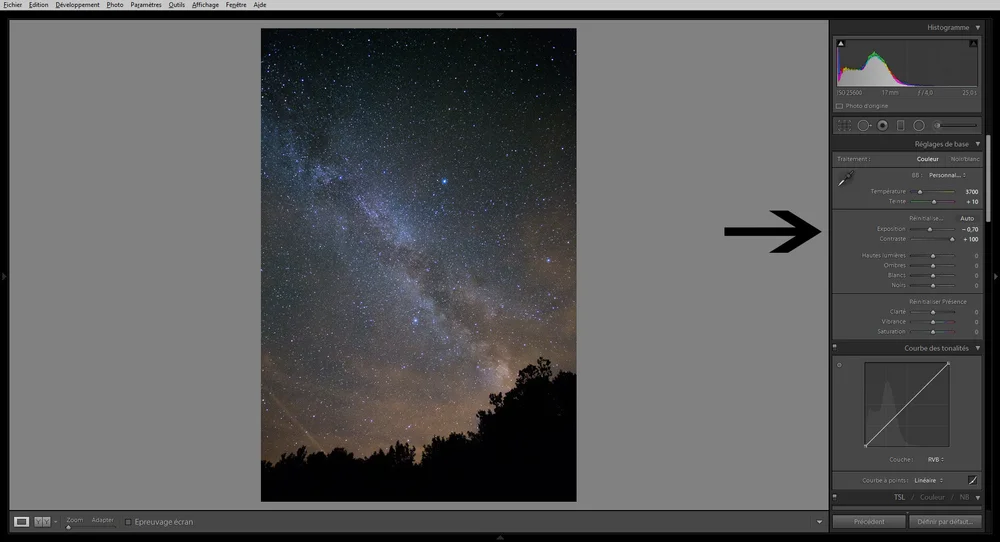Click Réinitialiser Présence label
The width and height of the screenshot is (1000, 542).
tap(938, 302)
